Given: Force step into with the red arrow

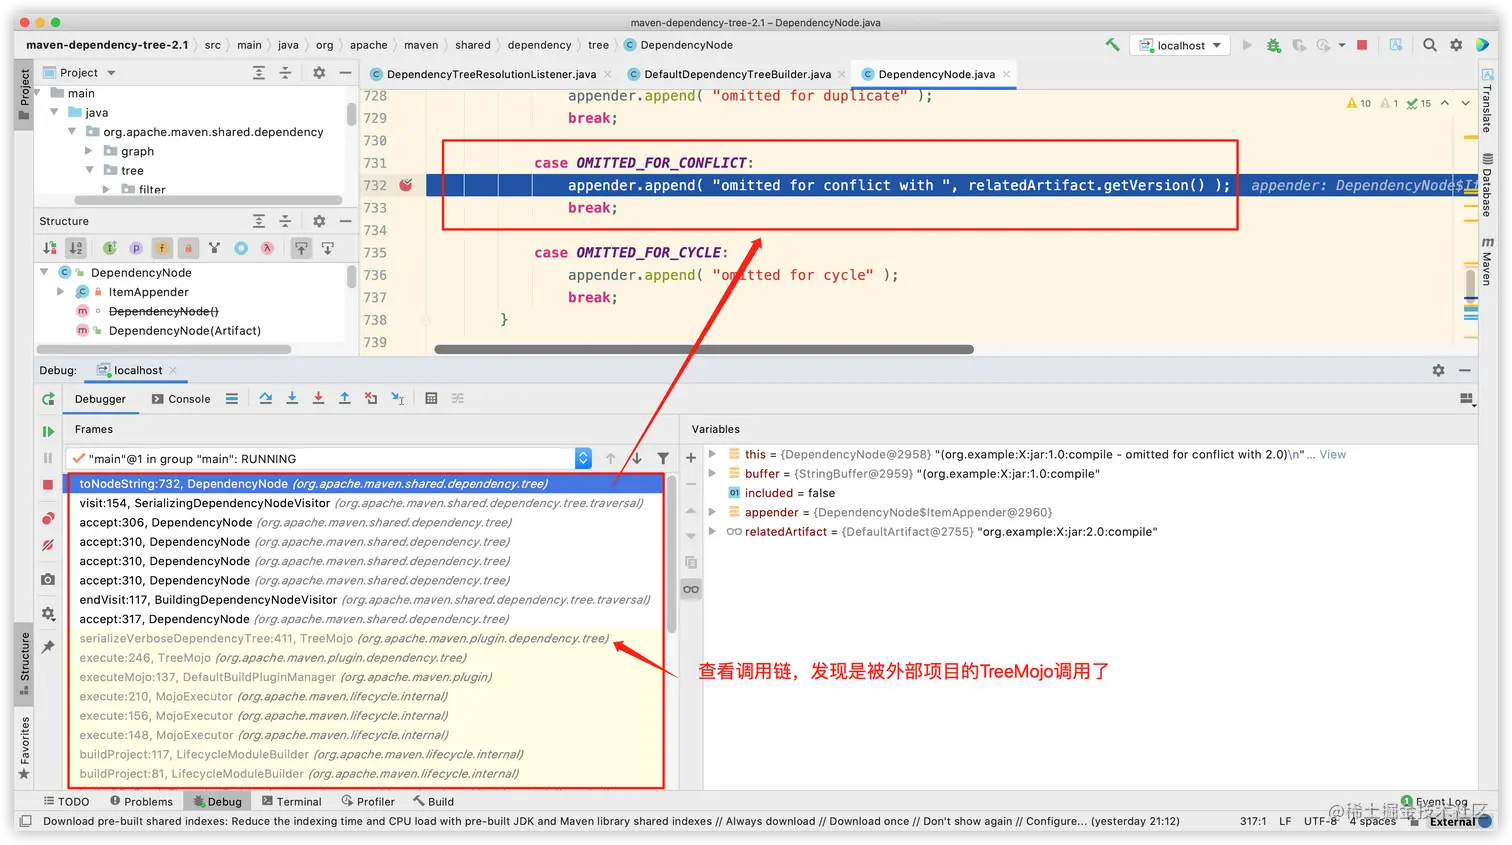Looking at the screenshot, I should pos(318,398).
